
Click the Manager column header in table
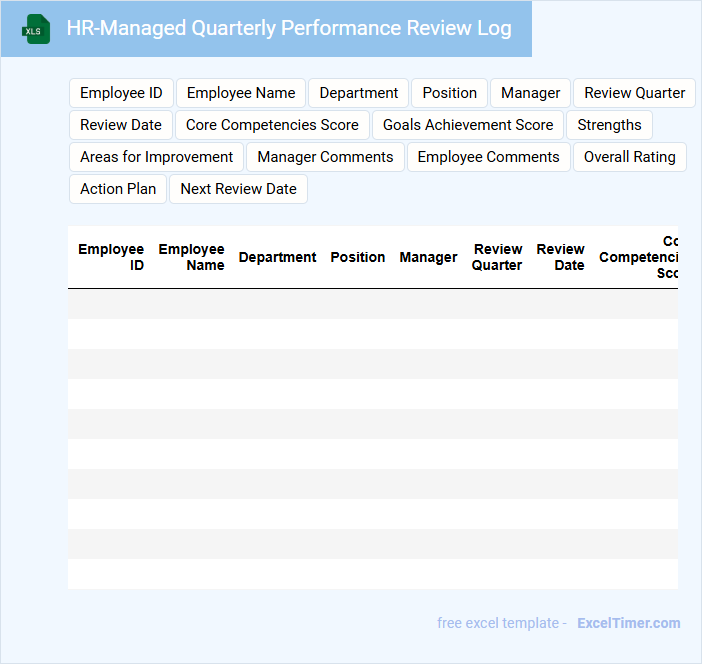[x=428, y=257]
